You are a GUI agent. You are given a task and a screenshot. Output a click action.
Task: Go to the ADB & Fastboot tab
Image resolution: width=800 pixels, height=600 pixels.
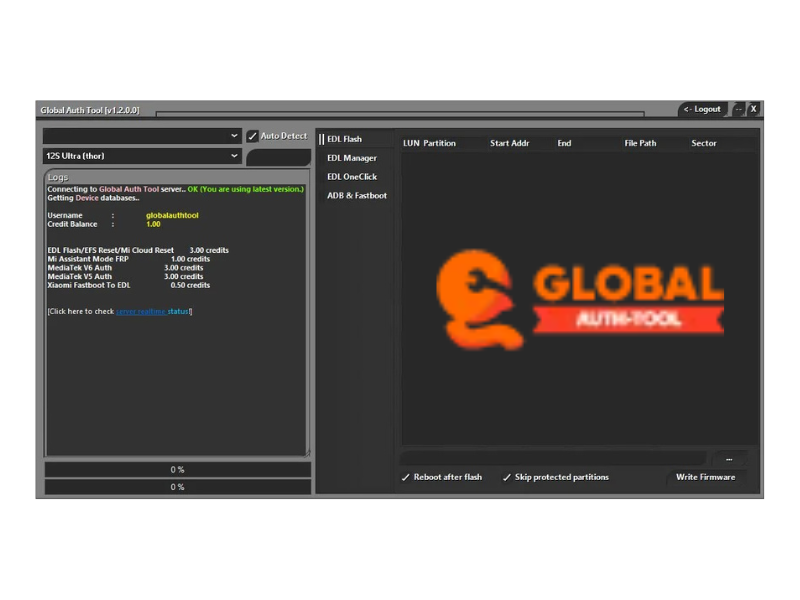357,195
